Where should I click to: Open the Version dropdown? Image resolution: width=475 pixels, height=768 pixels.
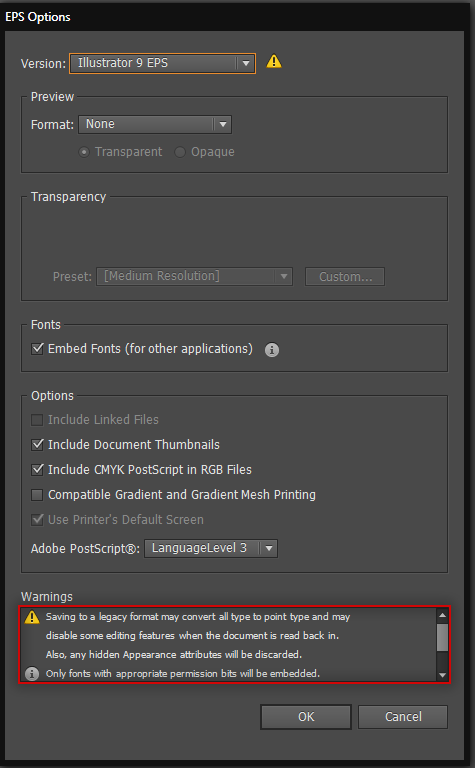pyautogui.click(x=162, y=63)
